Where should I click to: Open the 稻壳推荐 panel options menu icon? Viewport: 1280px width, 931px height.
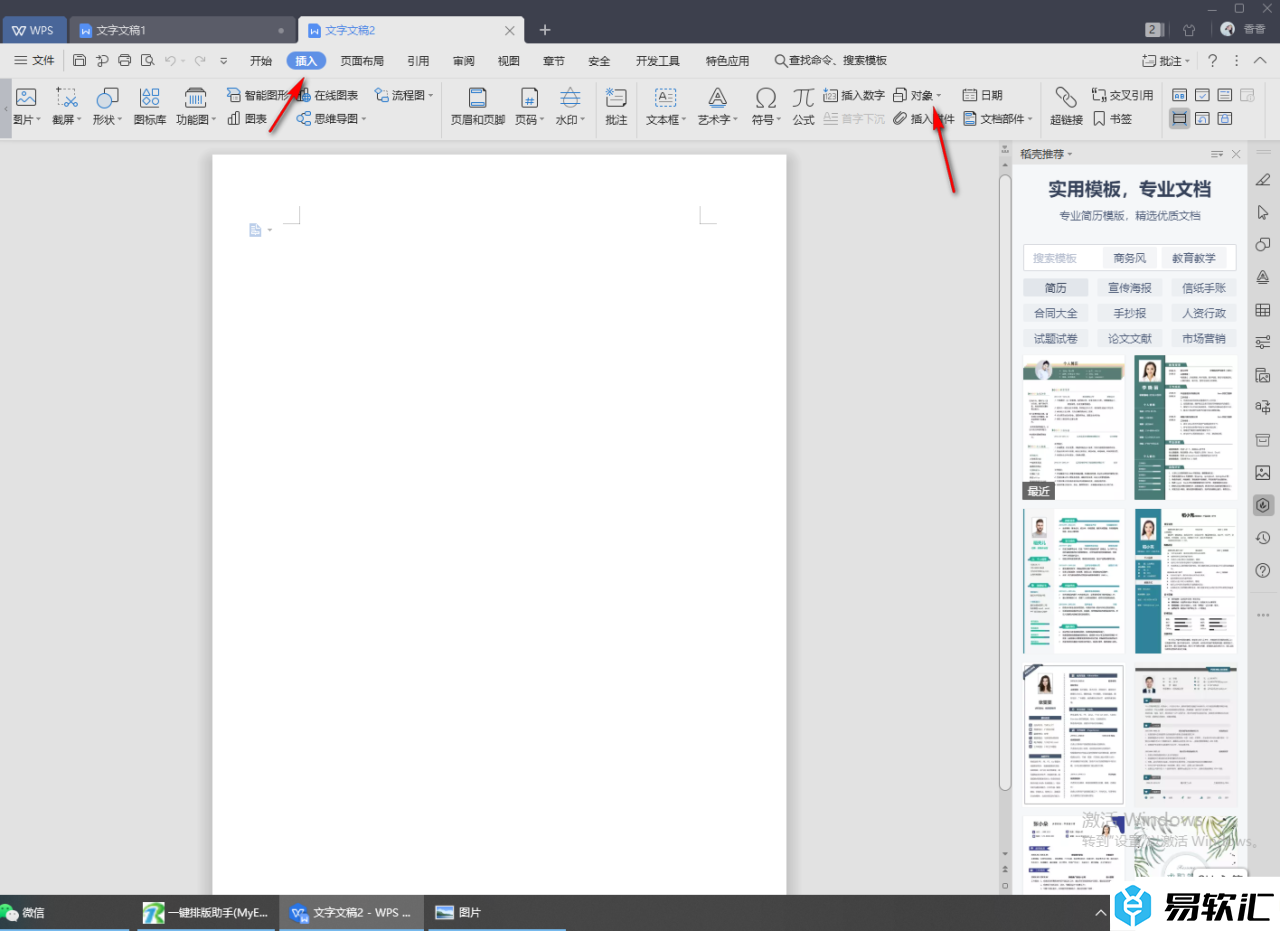coord(1217,154)
